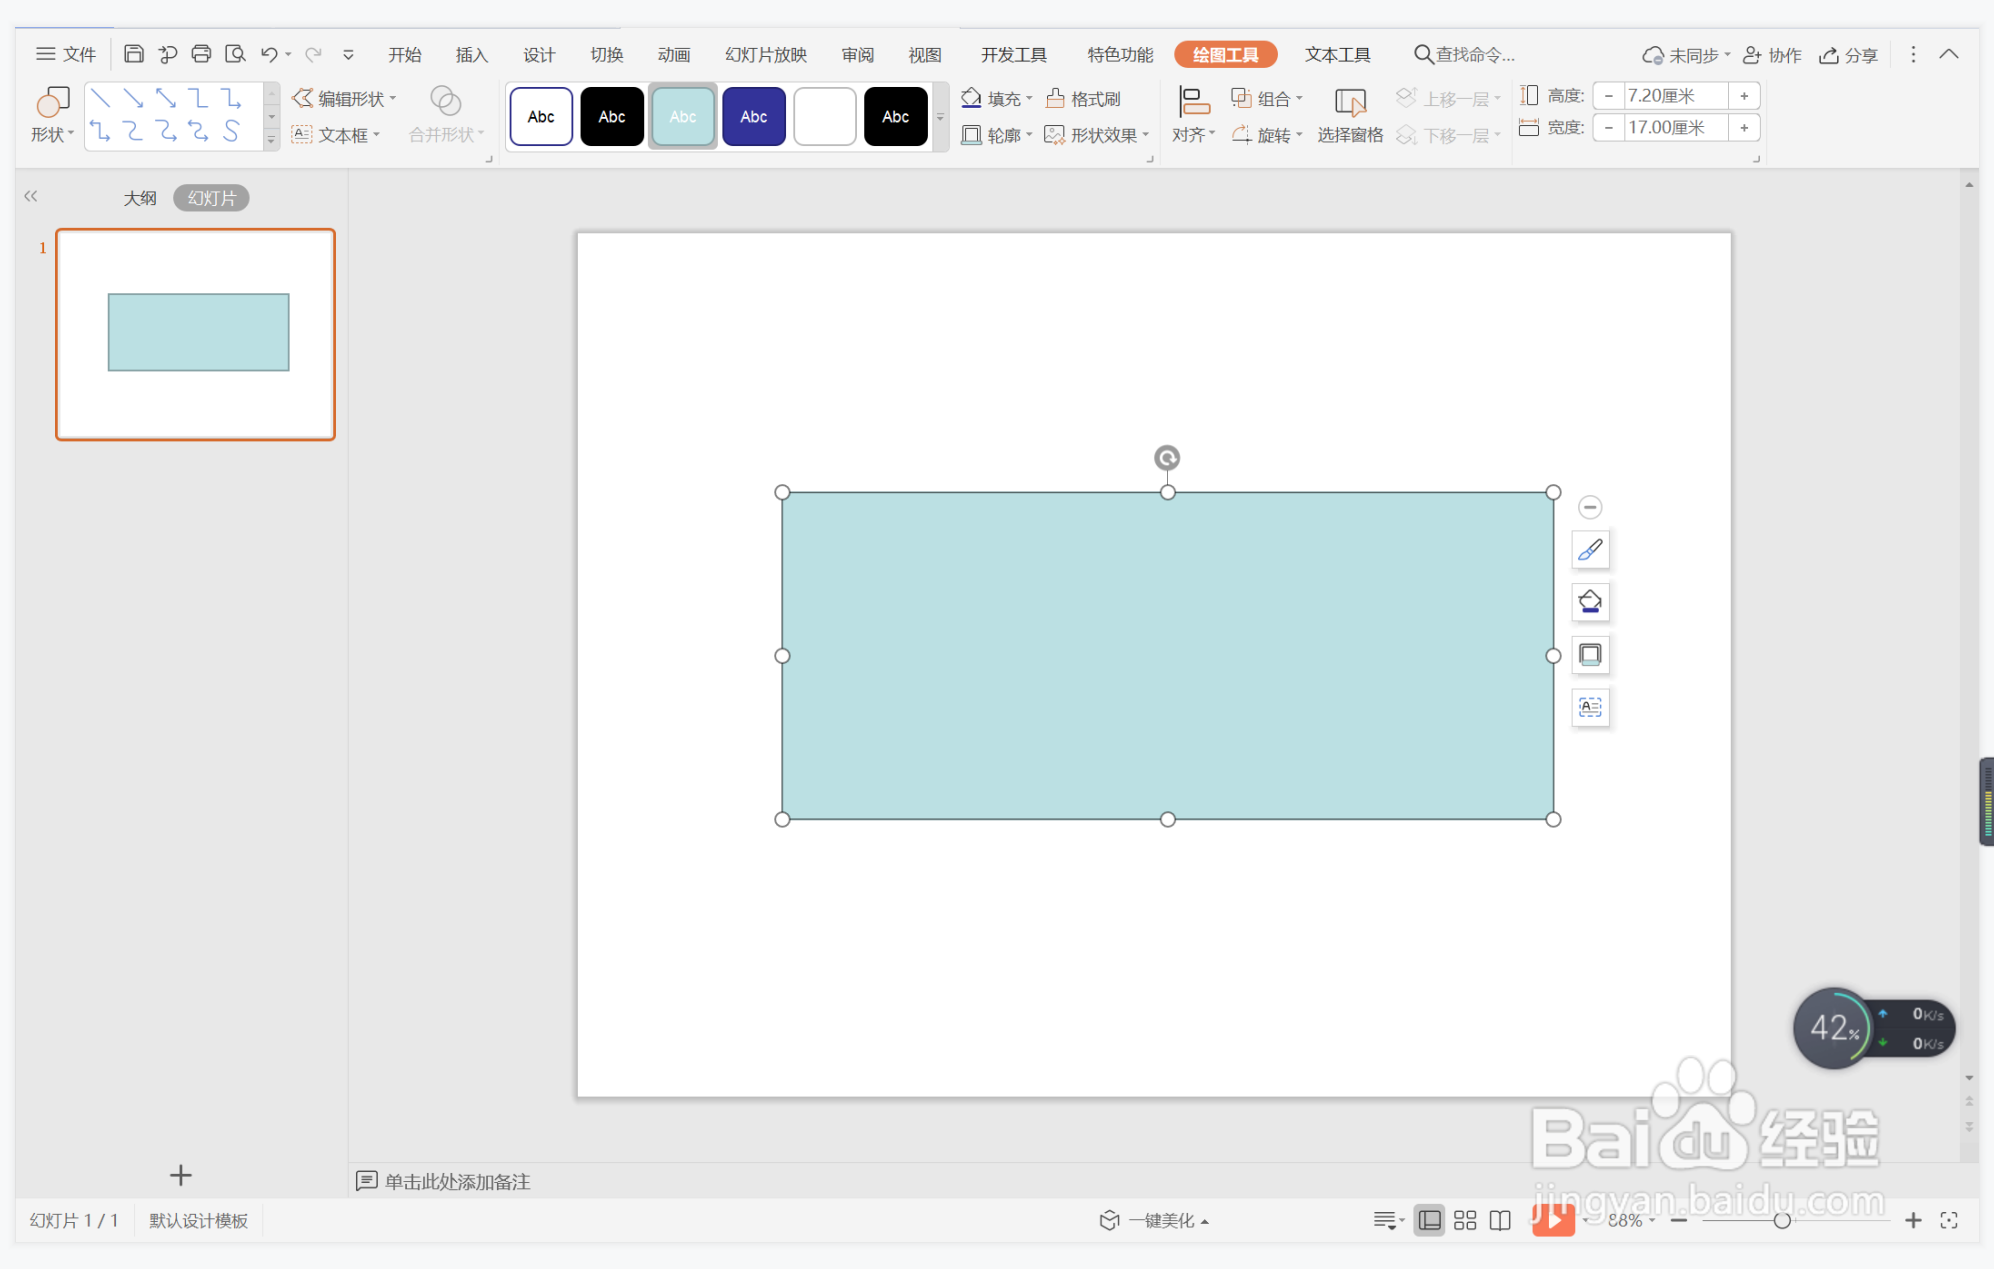
Task: Switch to reading view in the status bar
Action: tap(1500, 1220)
